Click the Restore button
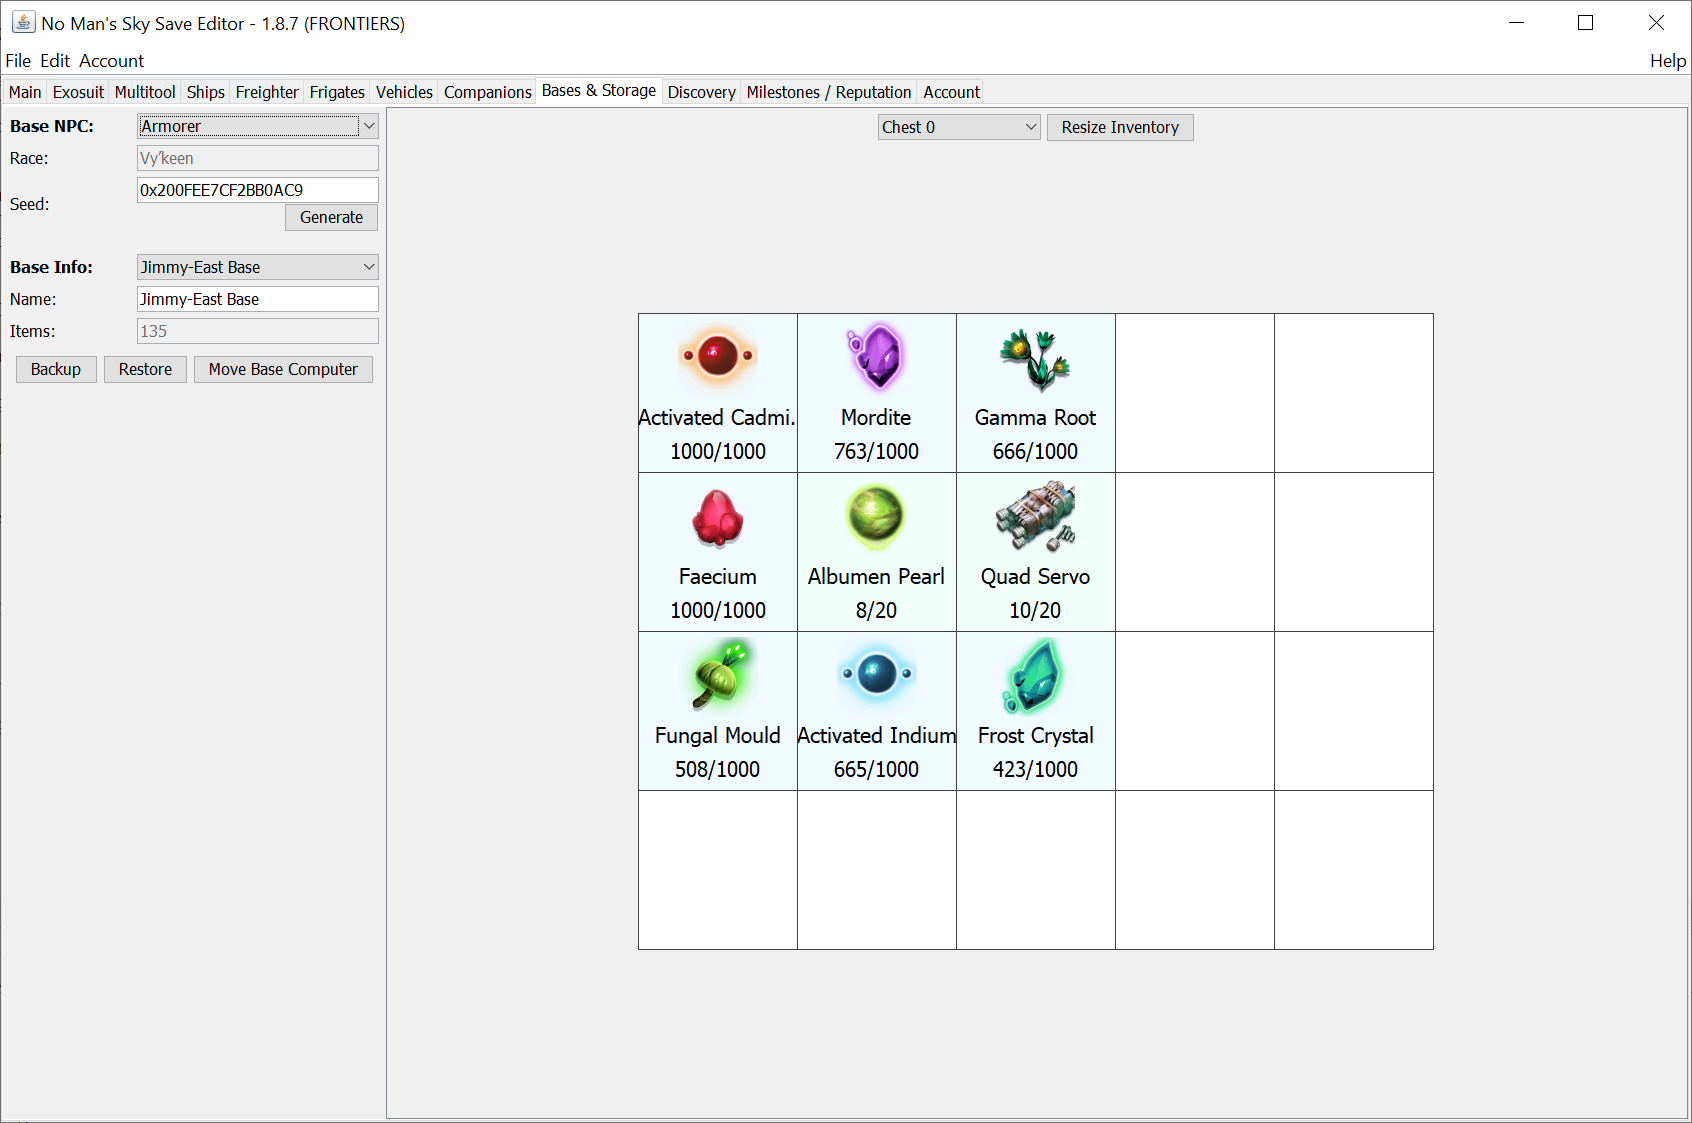Image resolution: width=1692 pixels, height=1123 pixels. point(145,369)
